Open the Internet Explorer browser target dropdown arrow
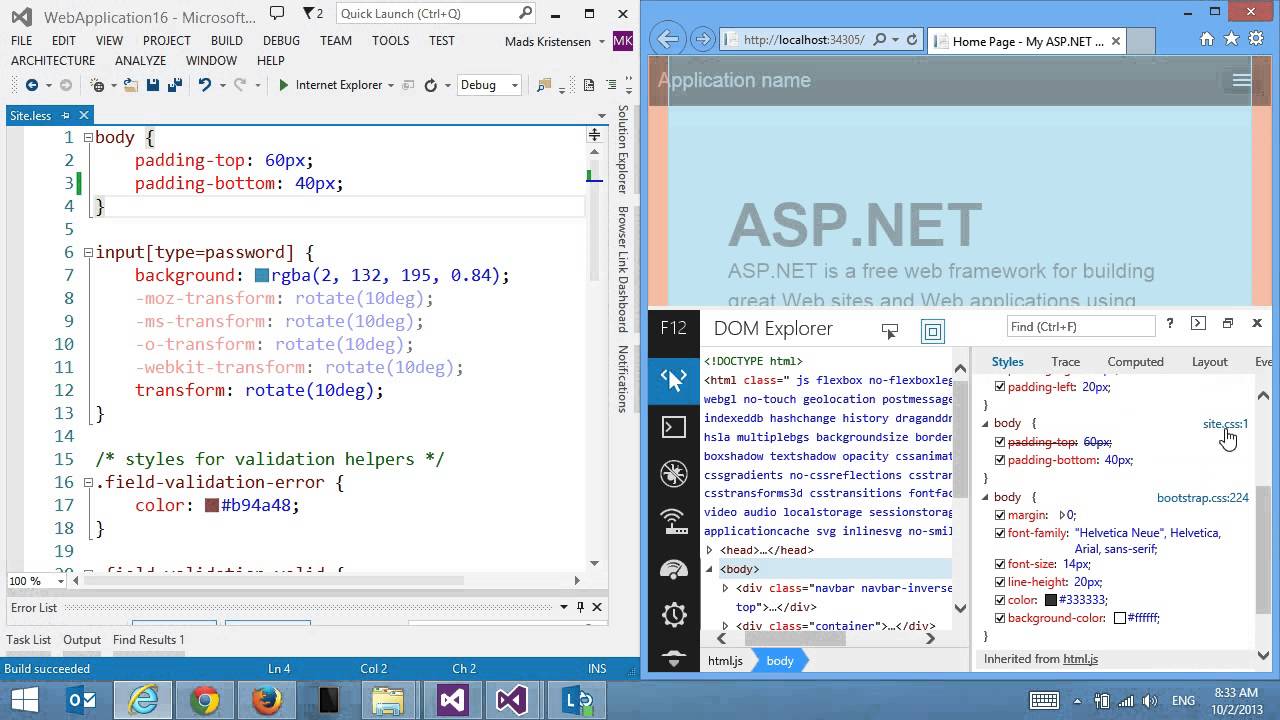The width and height of the screenshot is (1280, 720). click(x=390, y=85)
